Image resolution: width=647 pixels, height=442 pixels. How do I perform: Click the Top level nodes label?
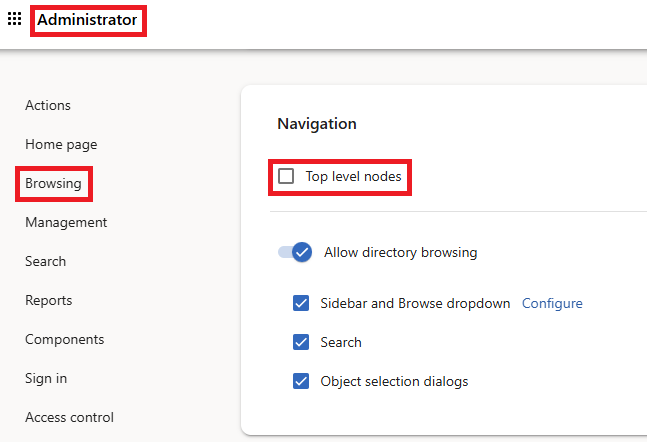353,176
